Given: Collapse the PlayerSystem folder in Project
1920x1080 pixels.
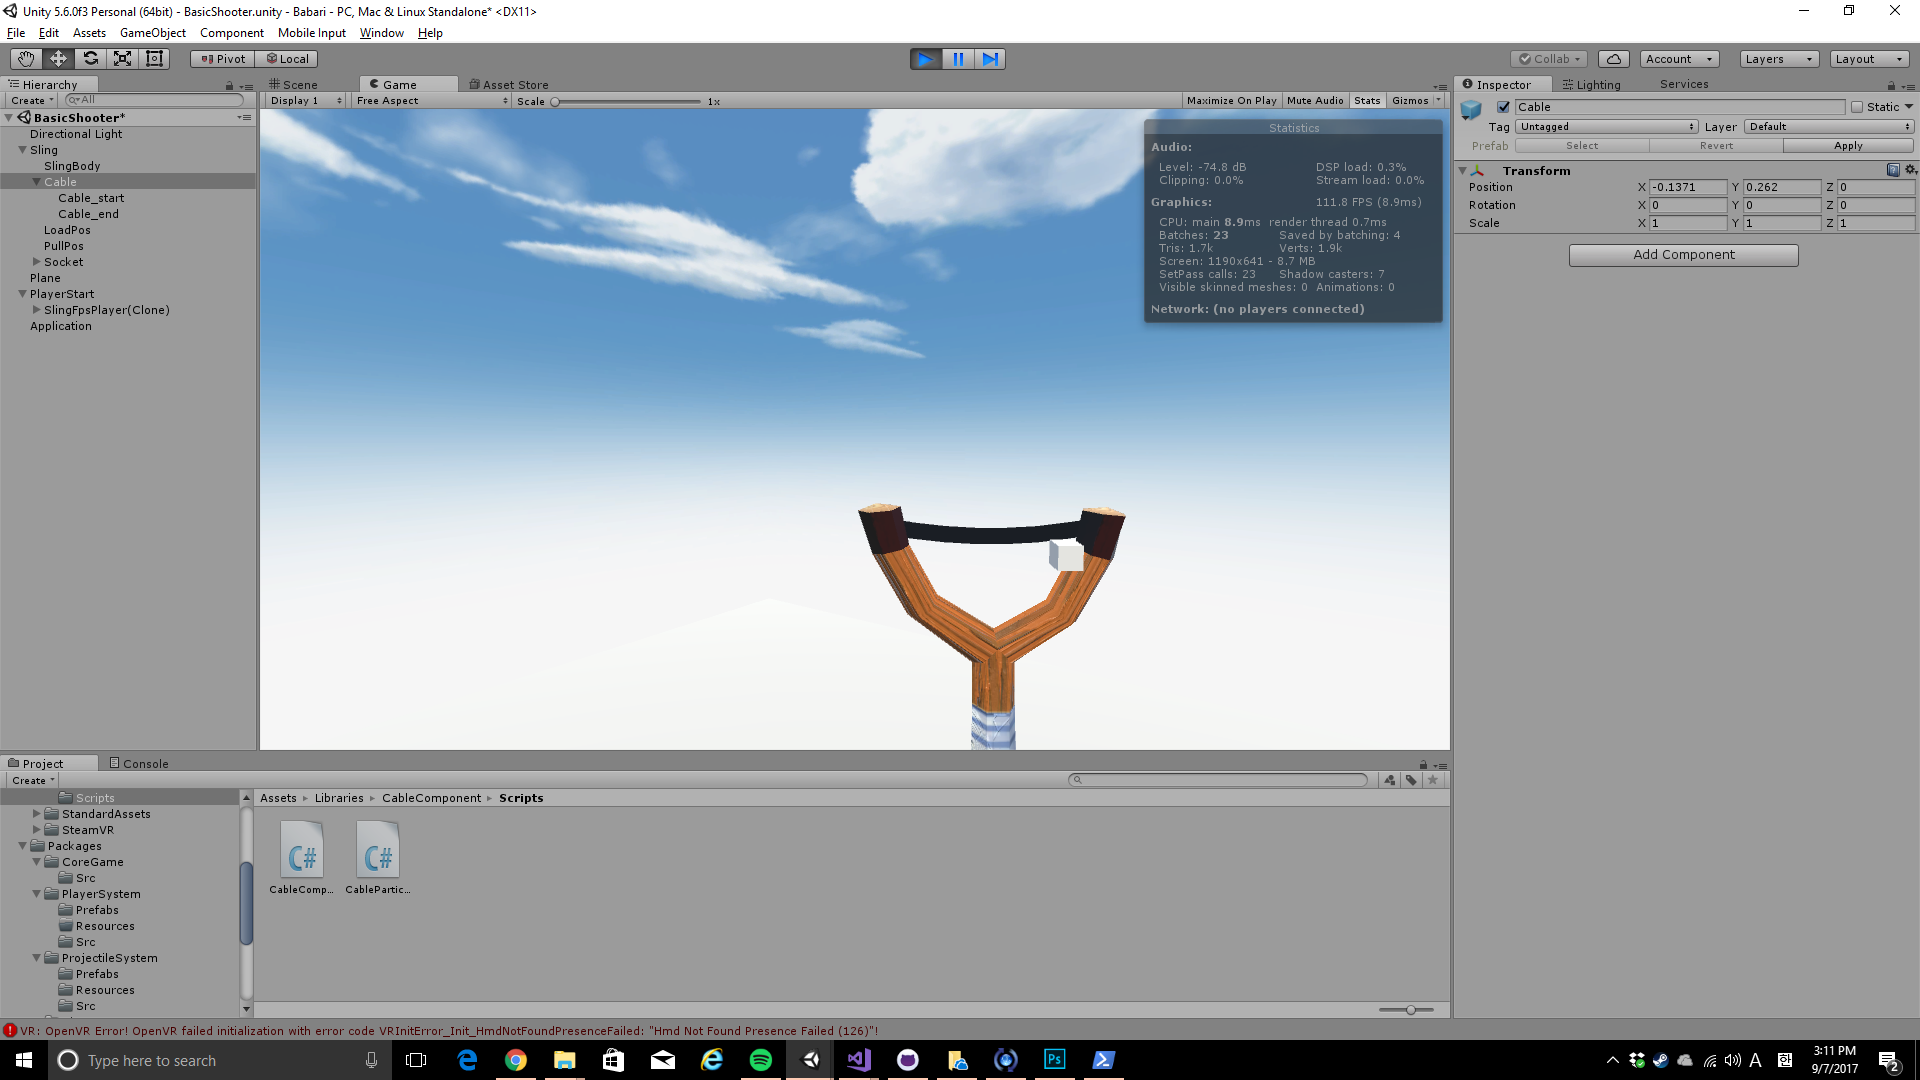Looking at the screenshot, I should click(x=35, y=894).
